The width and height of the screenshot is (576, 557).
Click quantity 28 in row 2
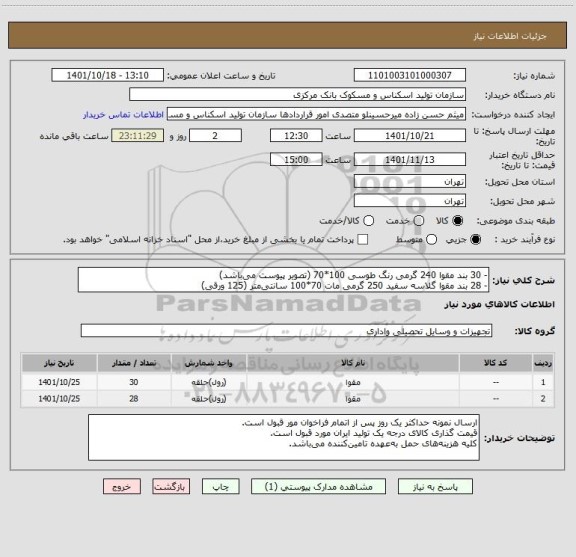pos(134,399)
